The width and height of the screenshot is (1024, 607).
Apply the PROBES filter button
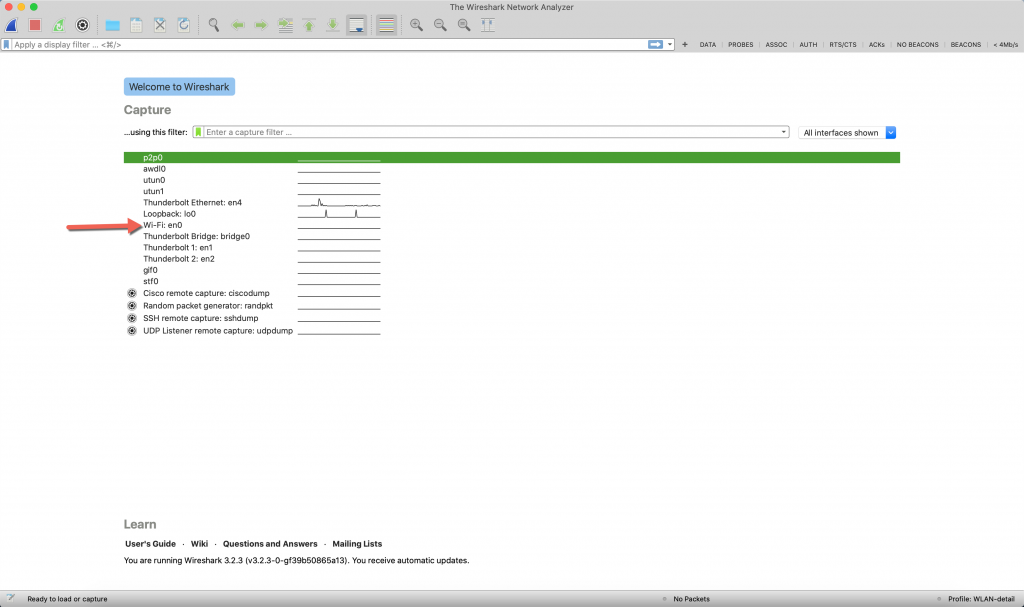740,45
